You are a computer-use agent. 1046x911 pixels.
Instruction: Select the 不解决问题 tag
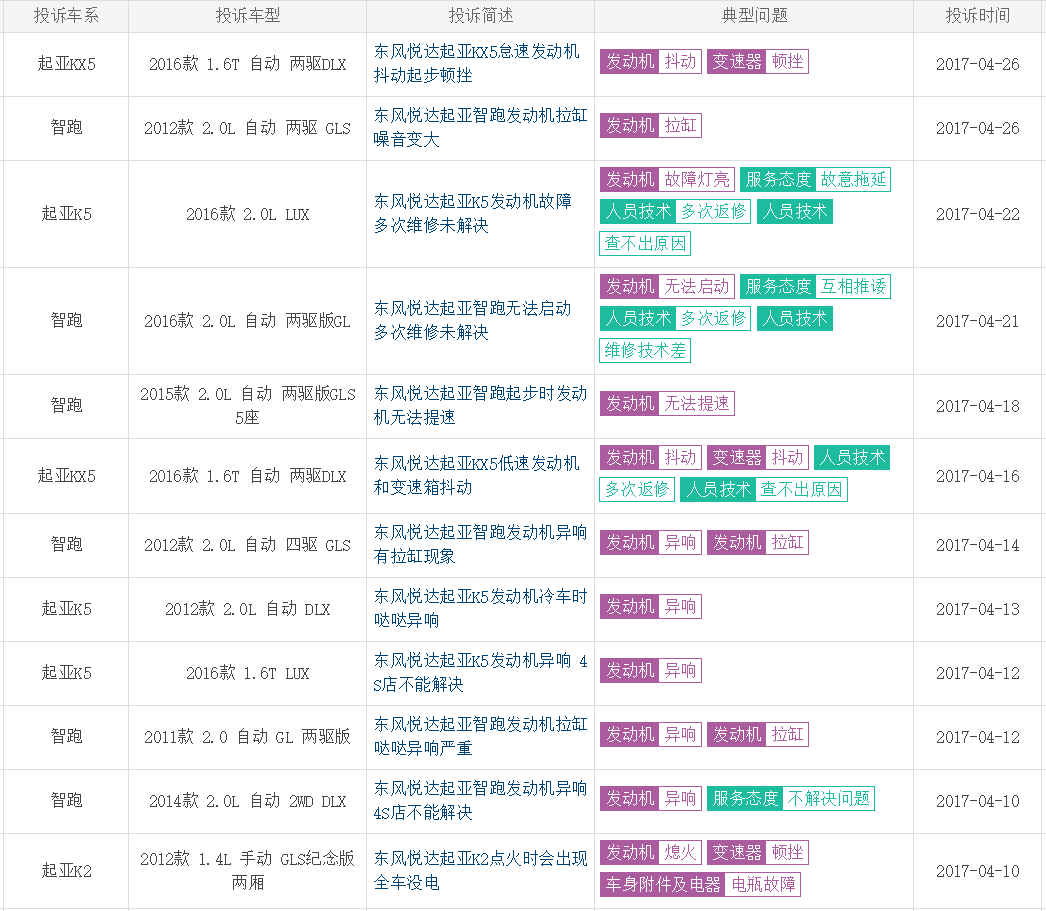click(828, 799)
